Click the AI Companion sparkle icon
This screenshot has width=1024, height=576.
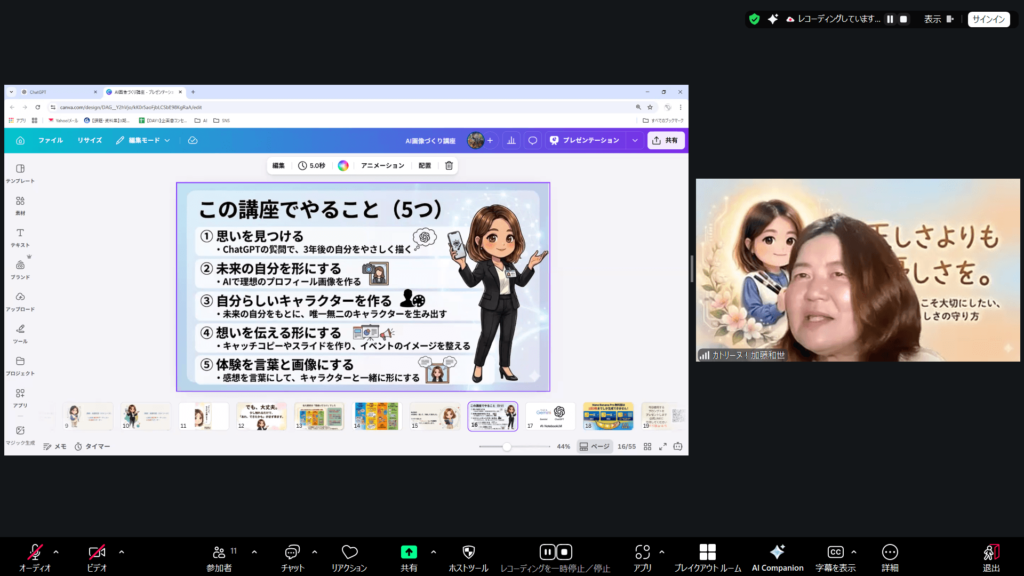click(777, 552)
